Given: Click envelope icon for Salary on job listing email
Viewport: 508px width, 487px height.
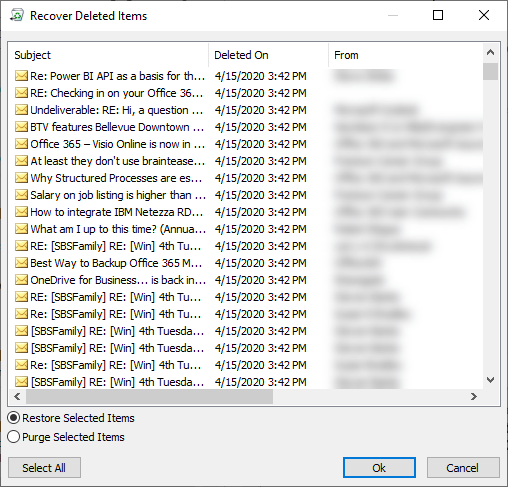Looking at the screenshot, I should [21, 195].
